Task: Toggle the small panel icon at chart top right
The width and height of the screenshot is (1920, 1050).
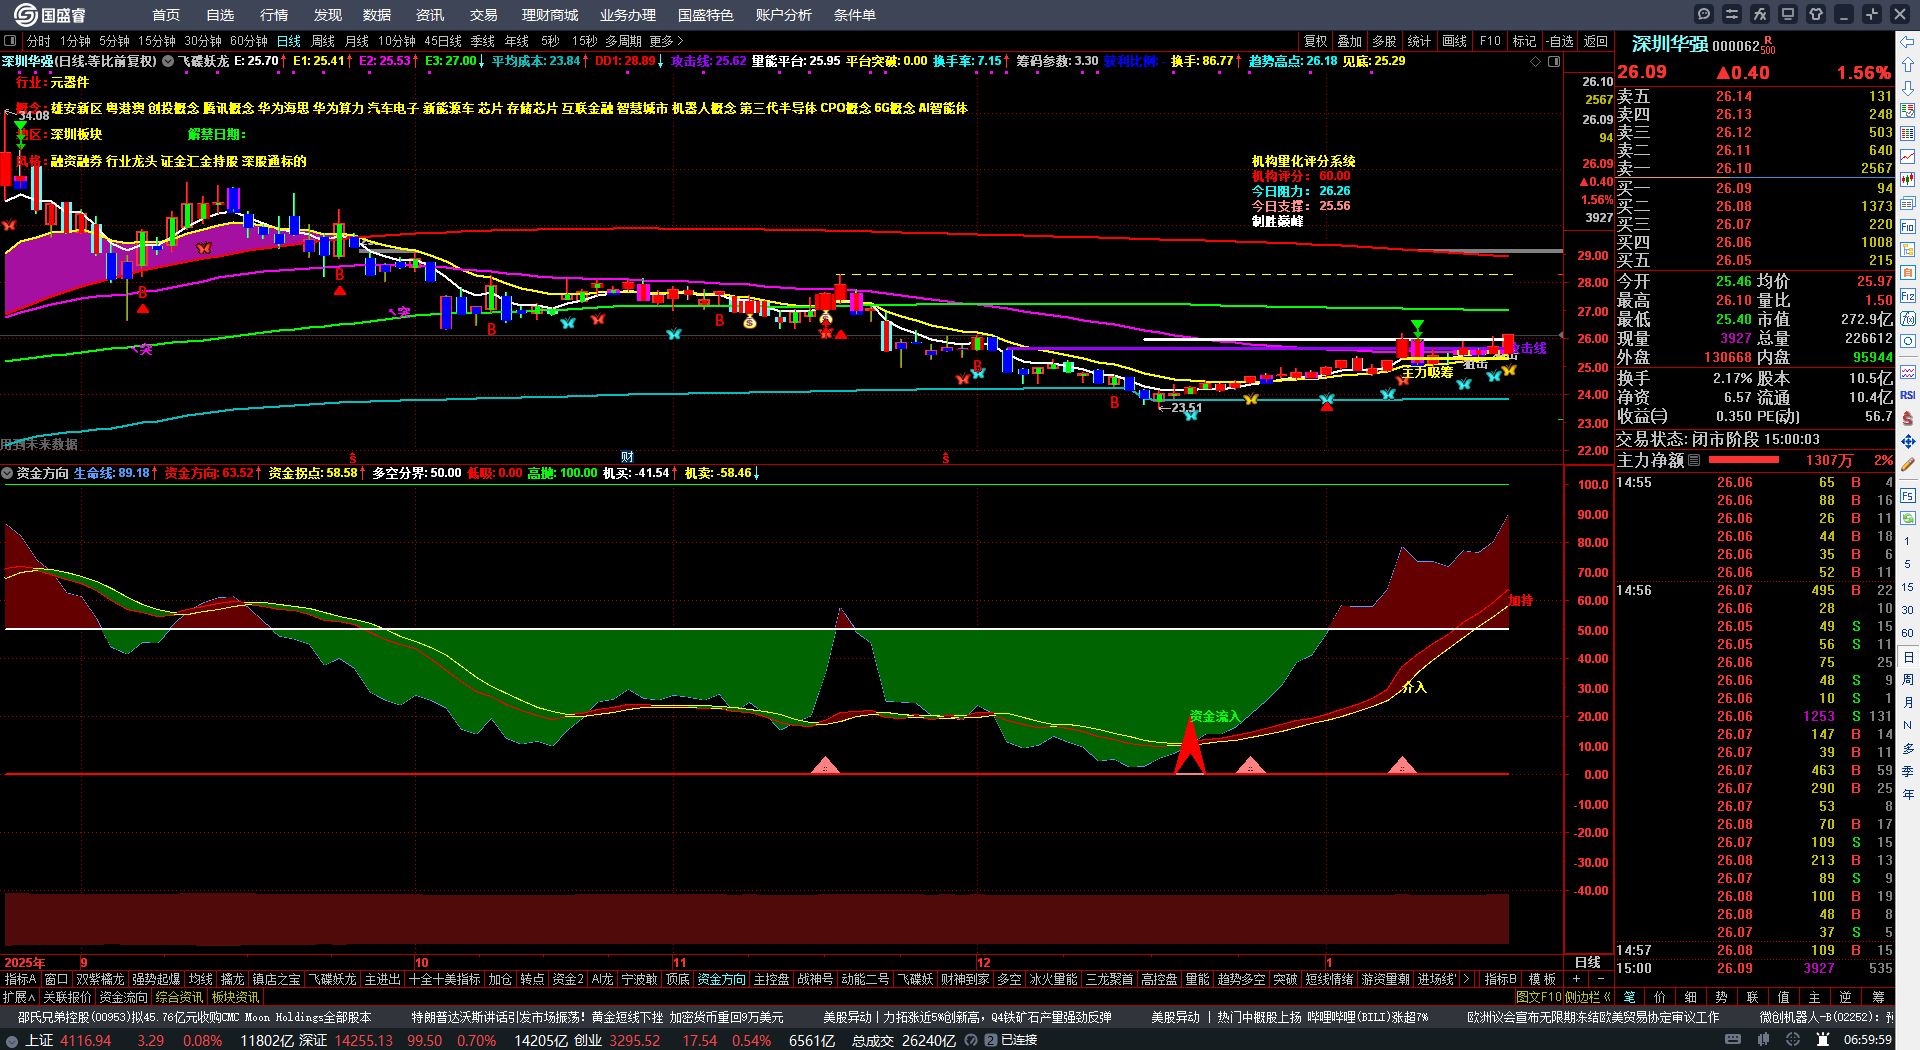Action: (x=1554, y=61)
